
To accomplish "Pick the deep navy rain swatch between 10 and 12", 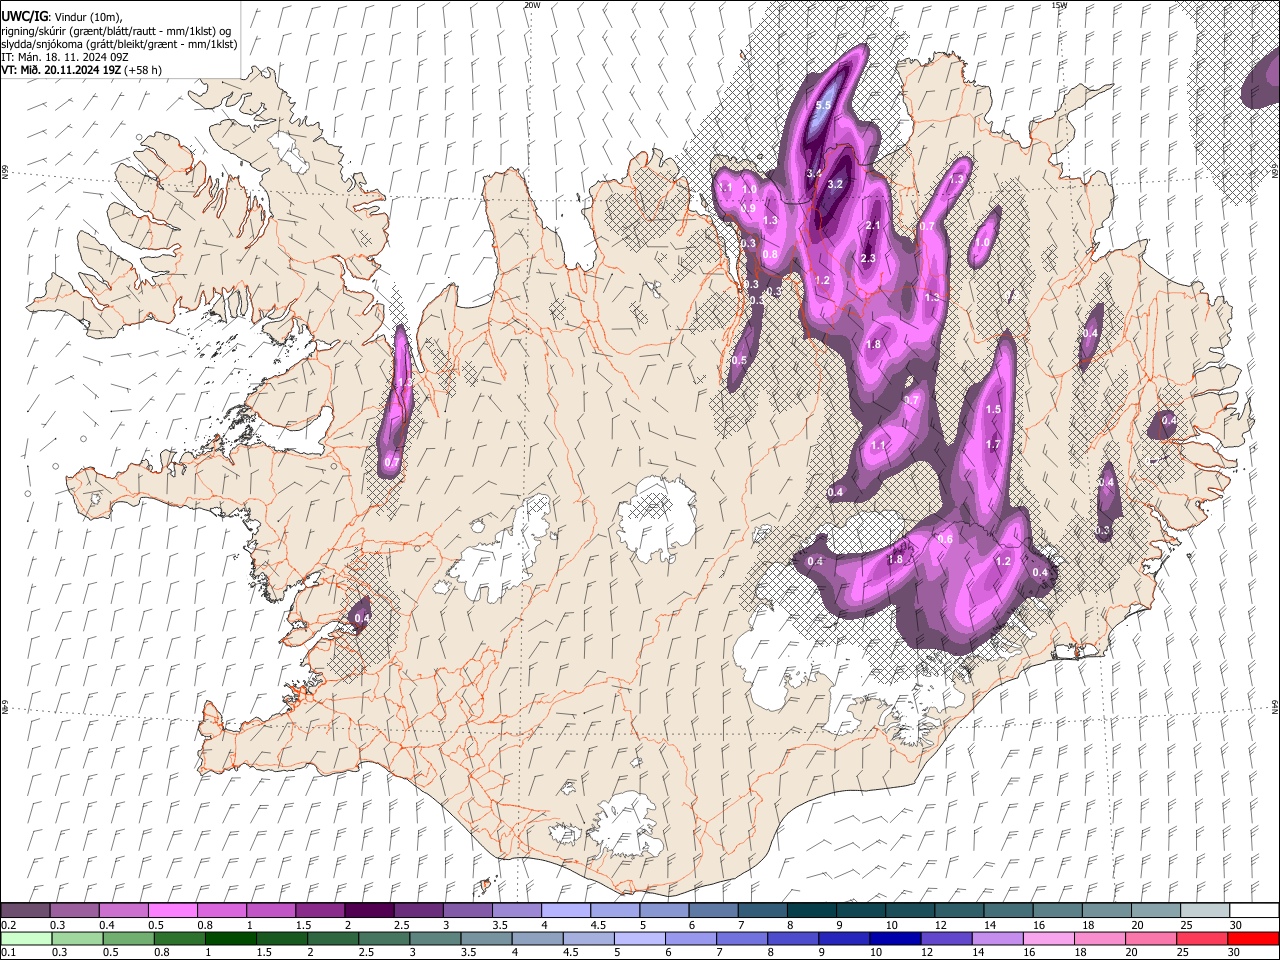I will pos(894,938).
